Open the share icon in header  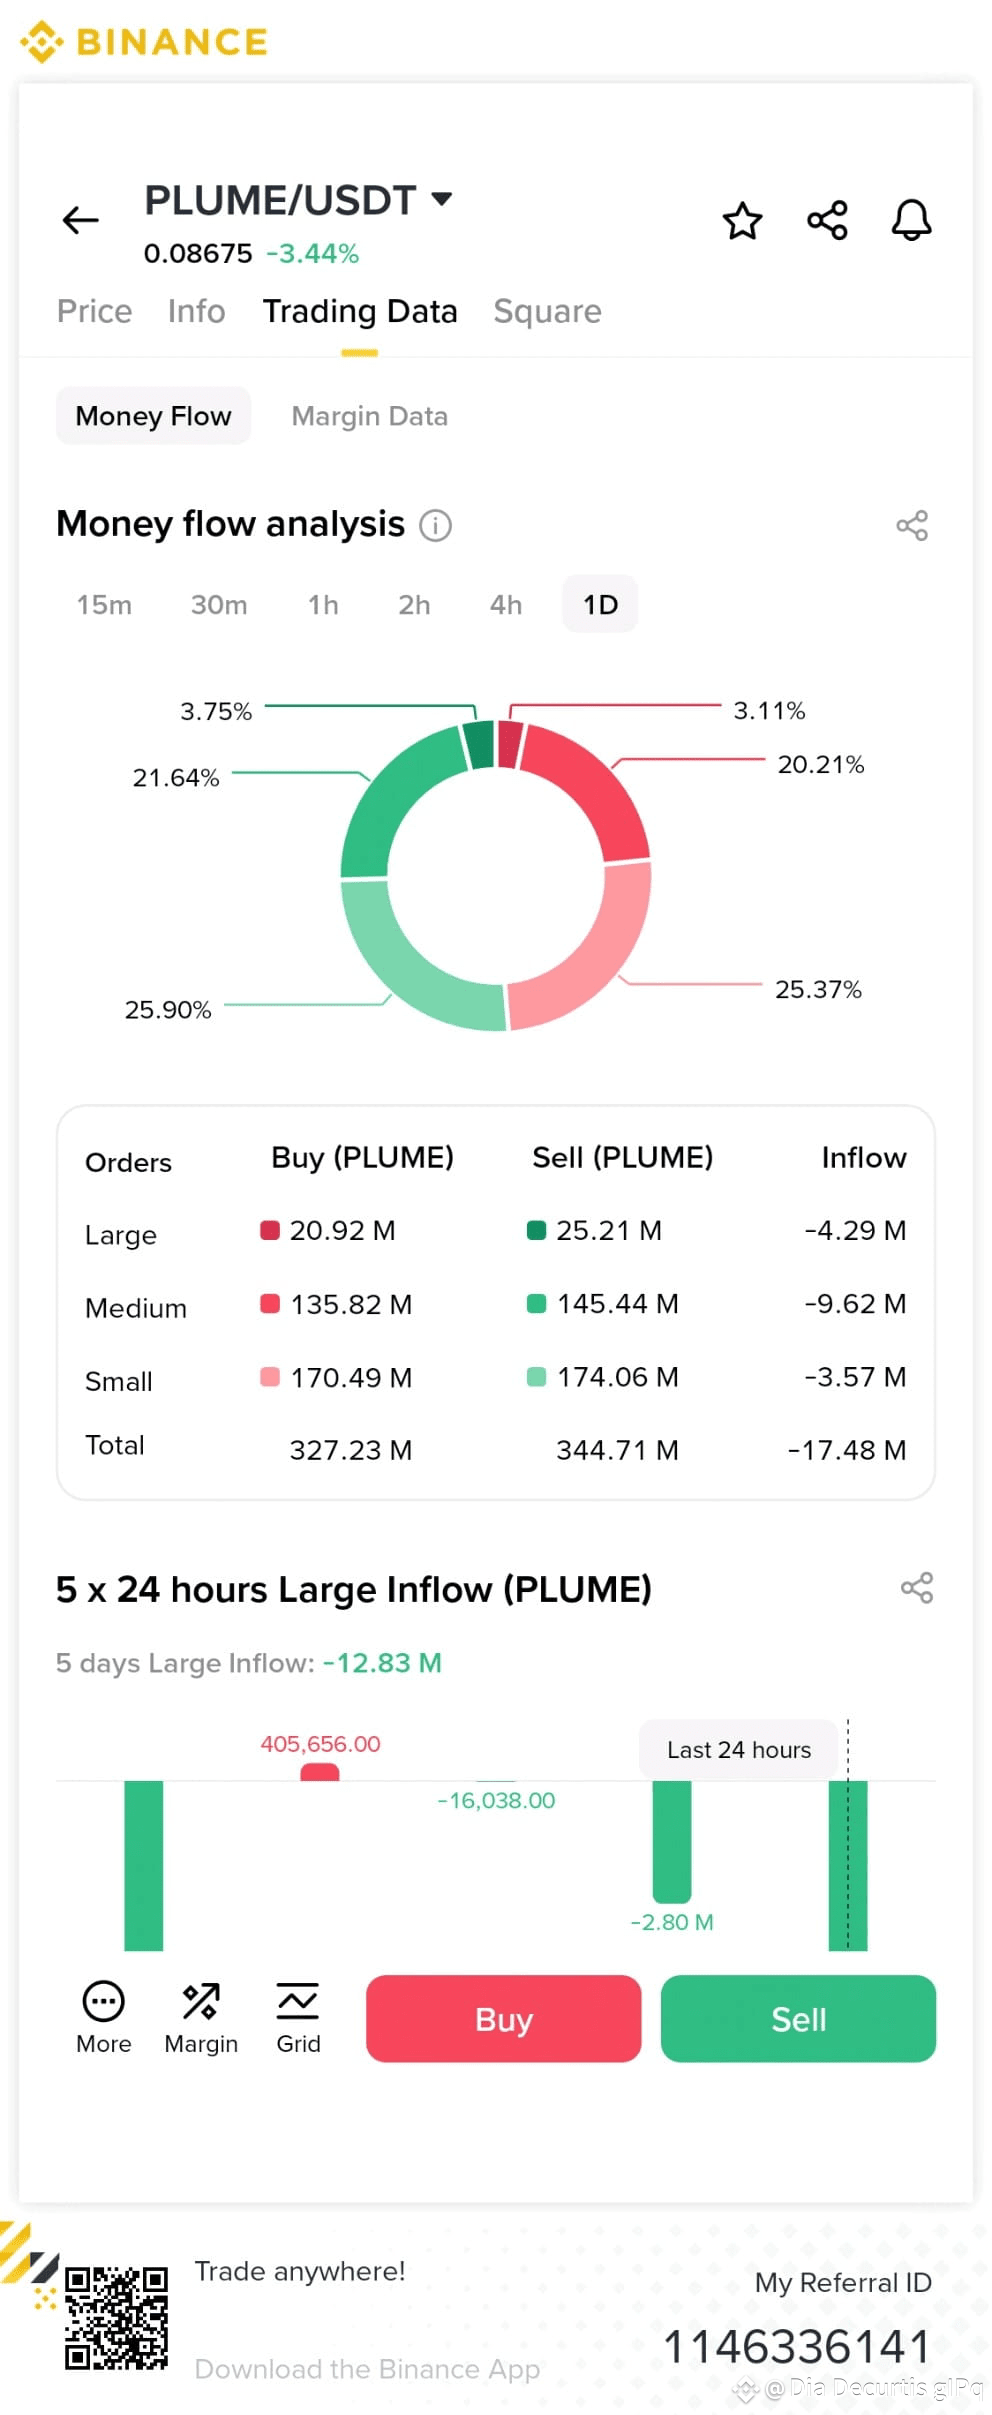(x=827, y=220)
